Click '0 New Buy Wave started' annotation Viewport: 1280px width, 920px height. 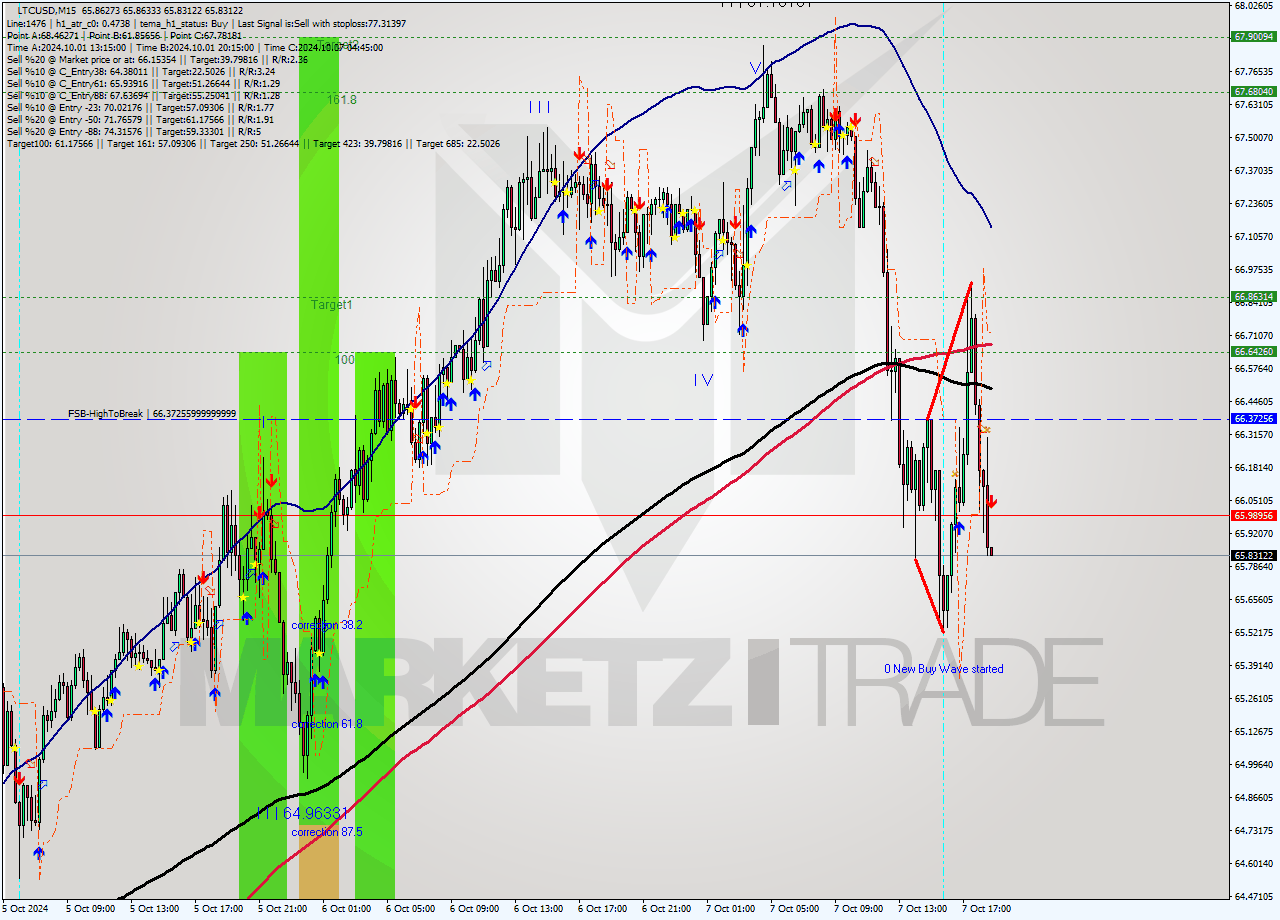[943, 669]
